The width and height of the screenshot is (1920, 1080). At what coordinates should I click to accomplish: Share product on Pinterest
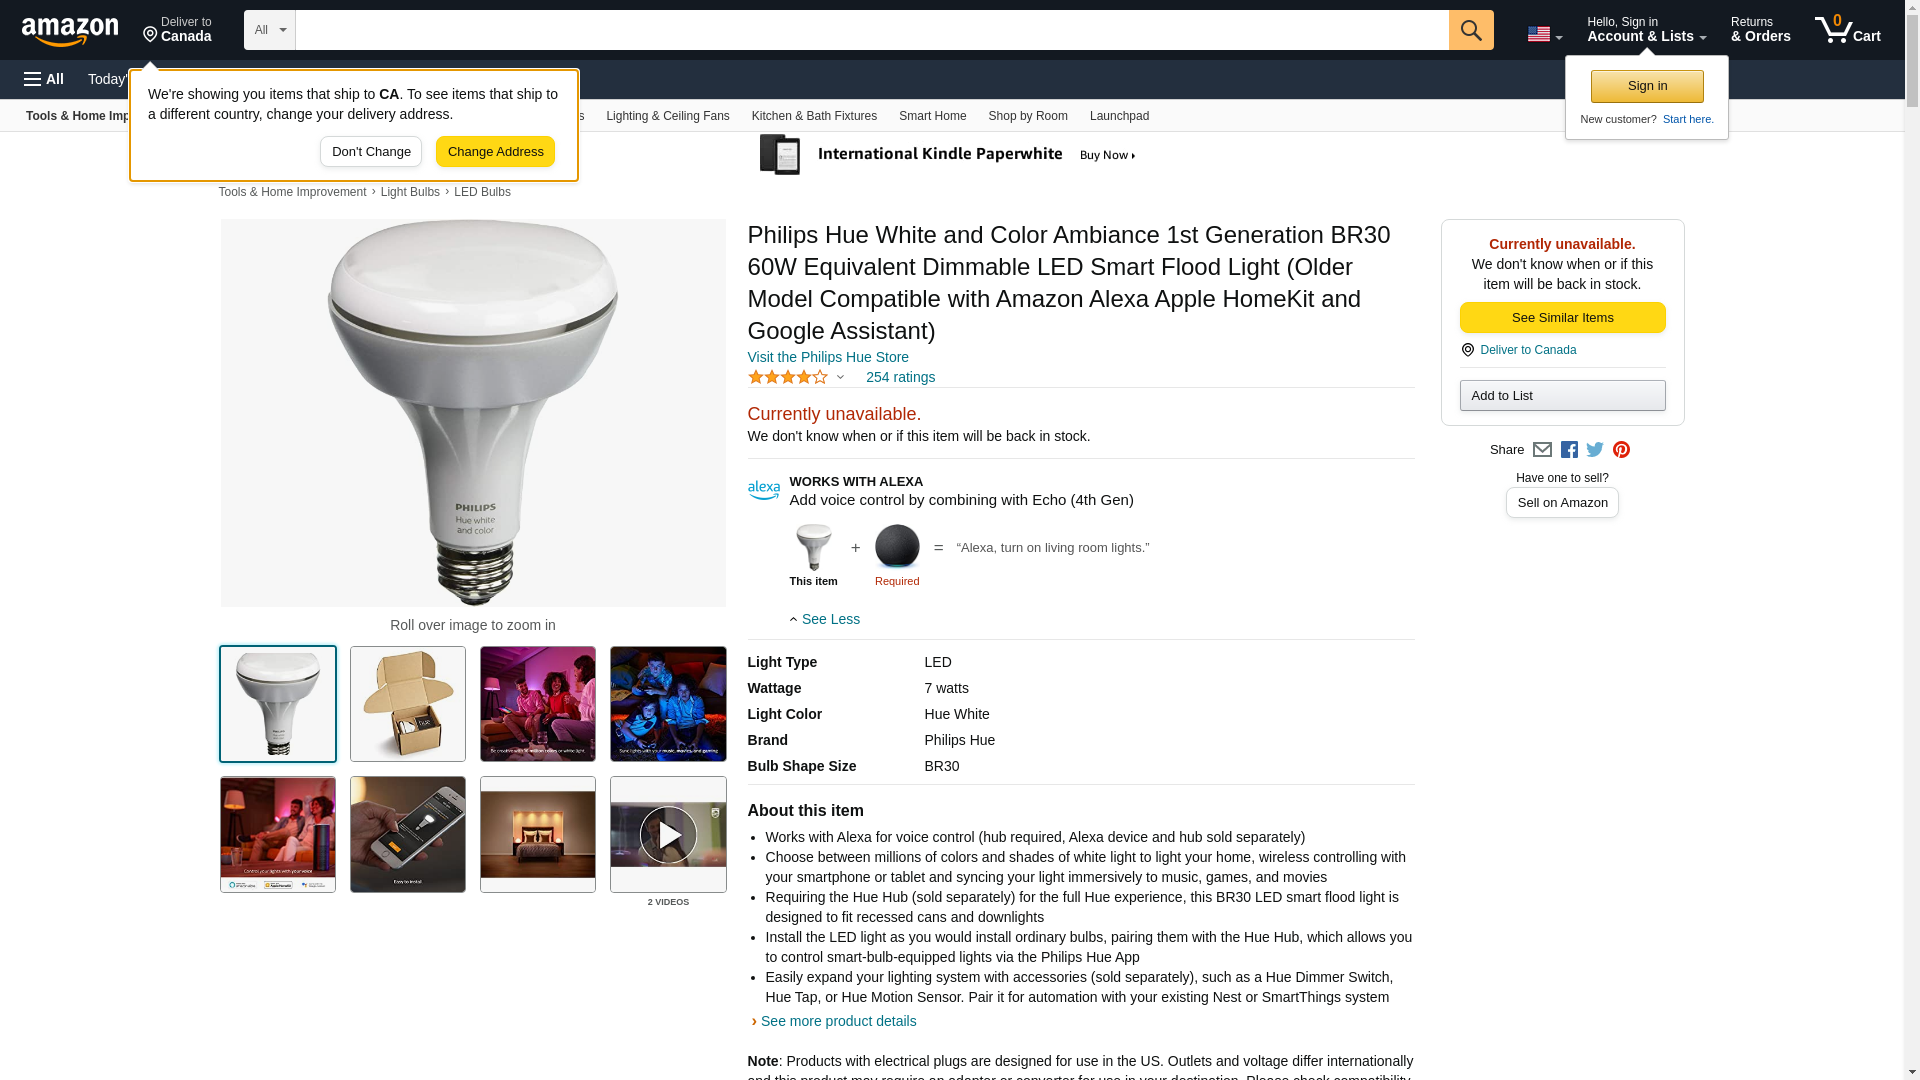click(1621, 450)
